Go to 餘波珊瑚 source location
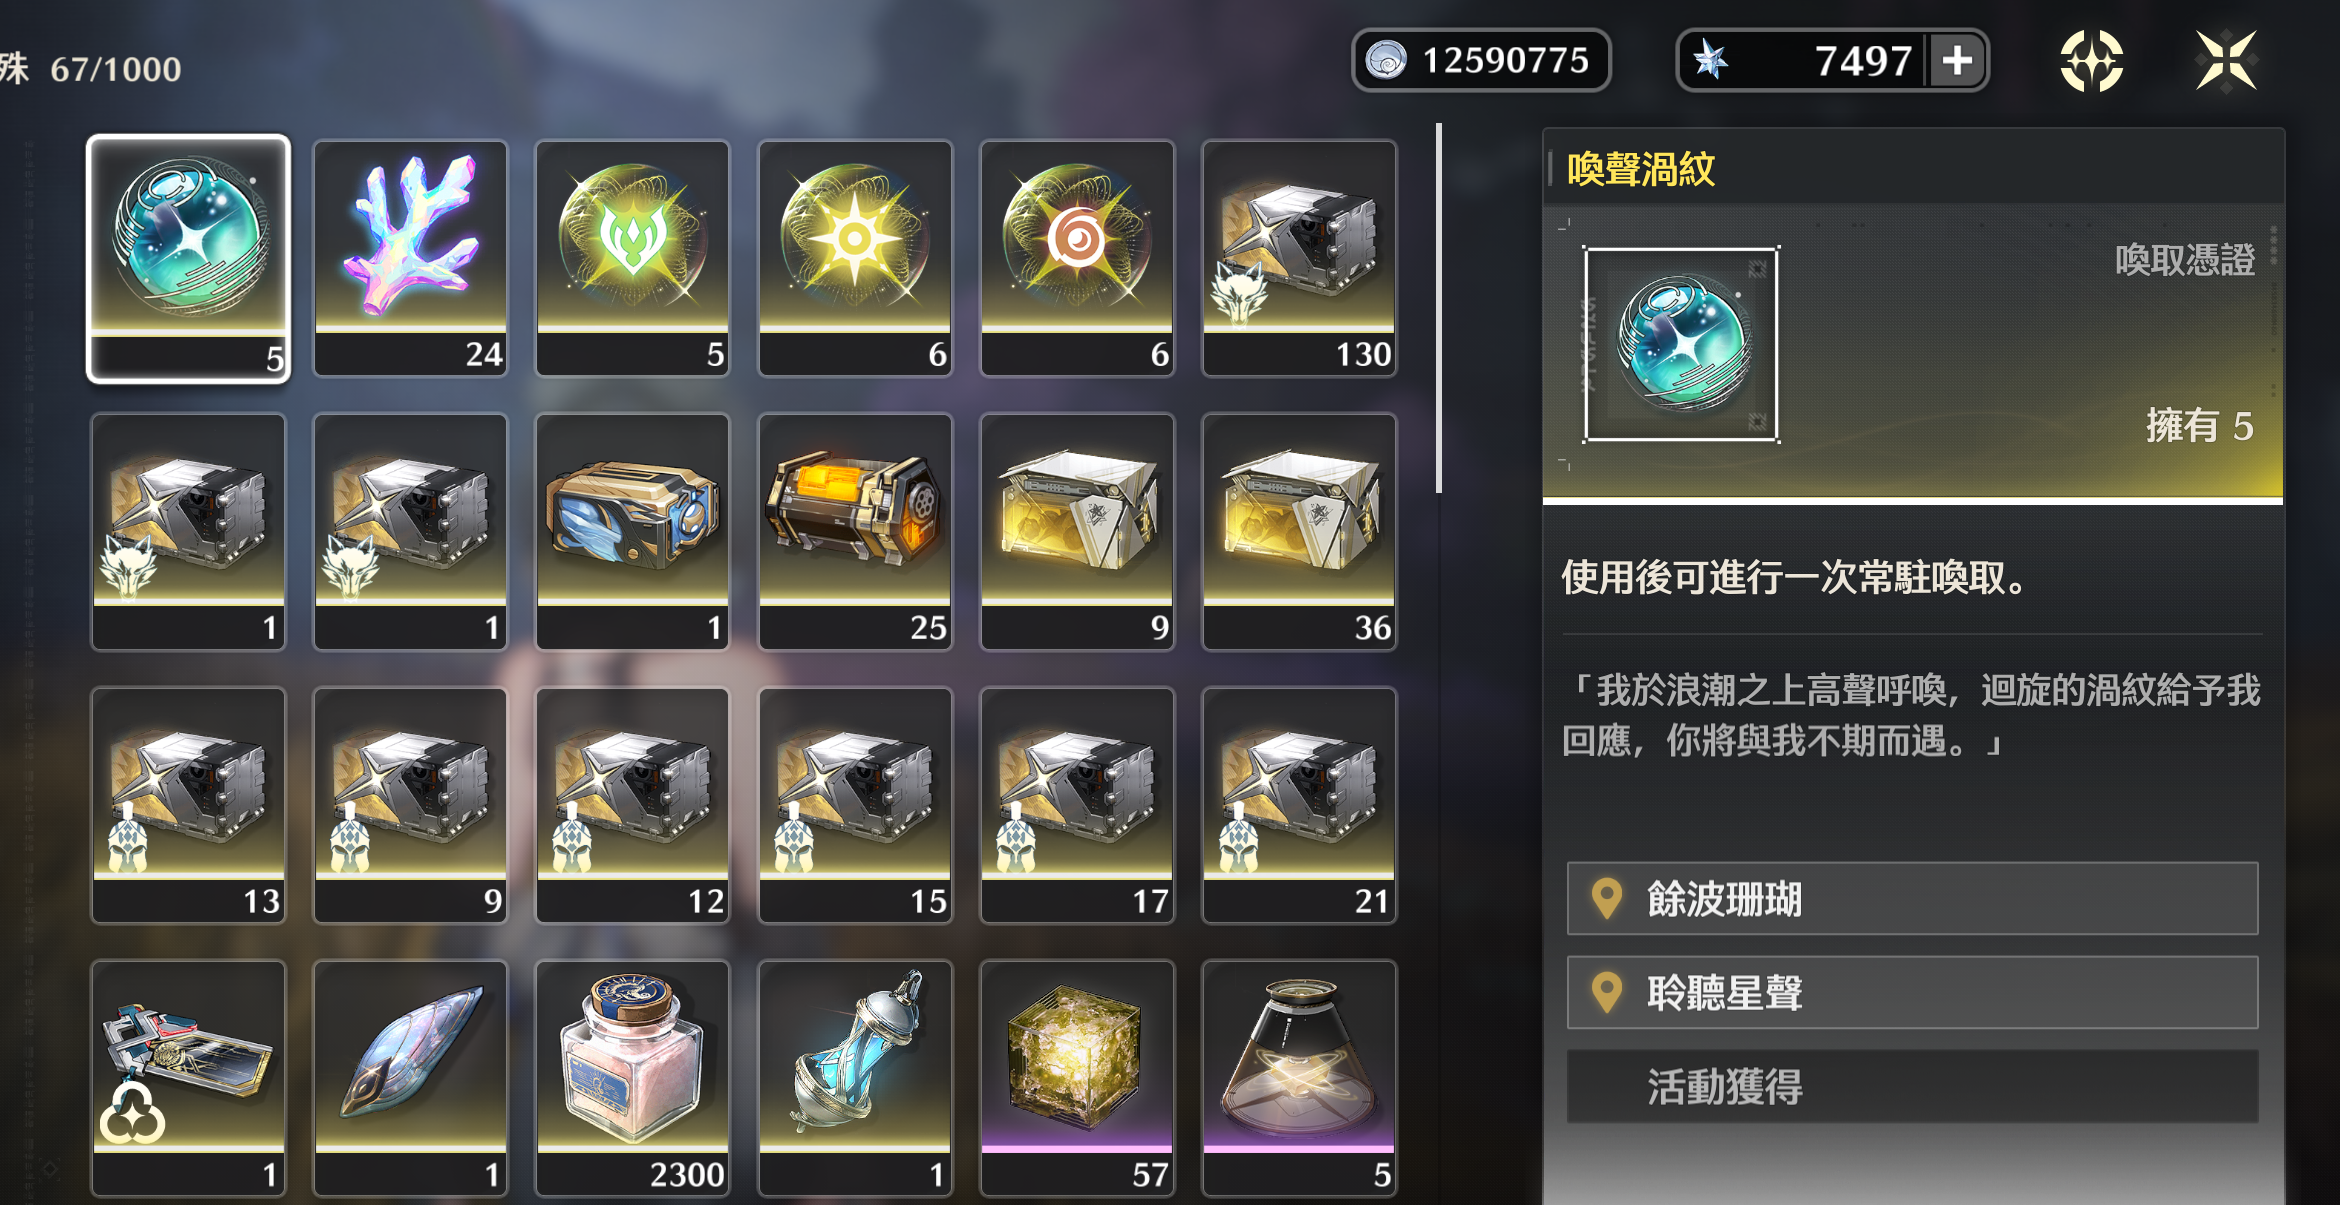Image resolution: width=2340 pixels, height=1205 pixels. pos(1912,899)
